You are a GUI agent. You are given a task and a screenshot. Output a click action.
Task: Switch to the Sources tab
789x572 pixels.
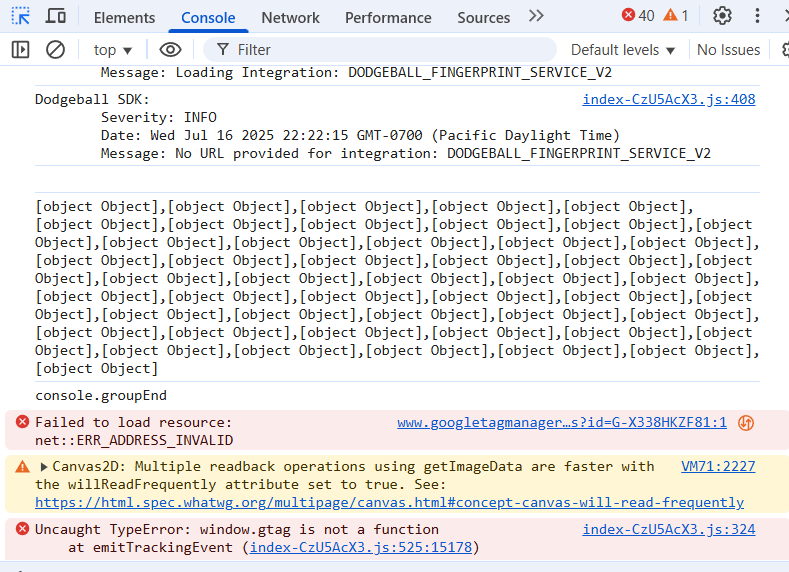(x=484, y=18)
